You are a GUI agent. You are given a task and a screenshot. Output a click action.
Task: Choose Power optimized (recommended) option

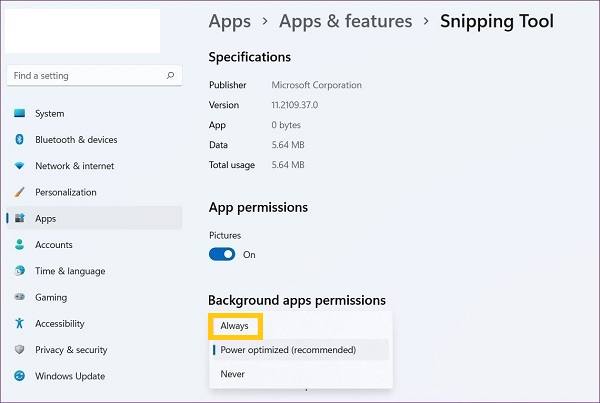(300, 350)
